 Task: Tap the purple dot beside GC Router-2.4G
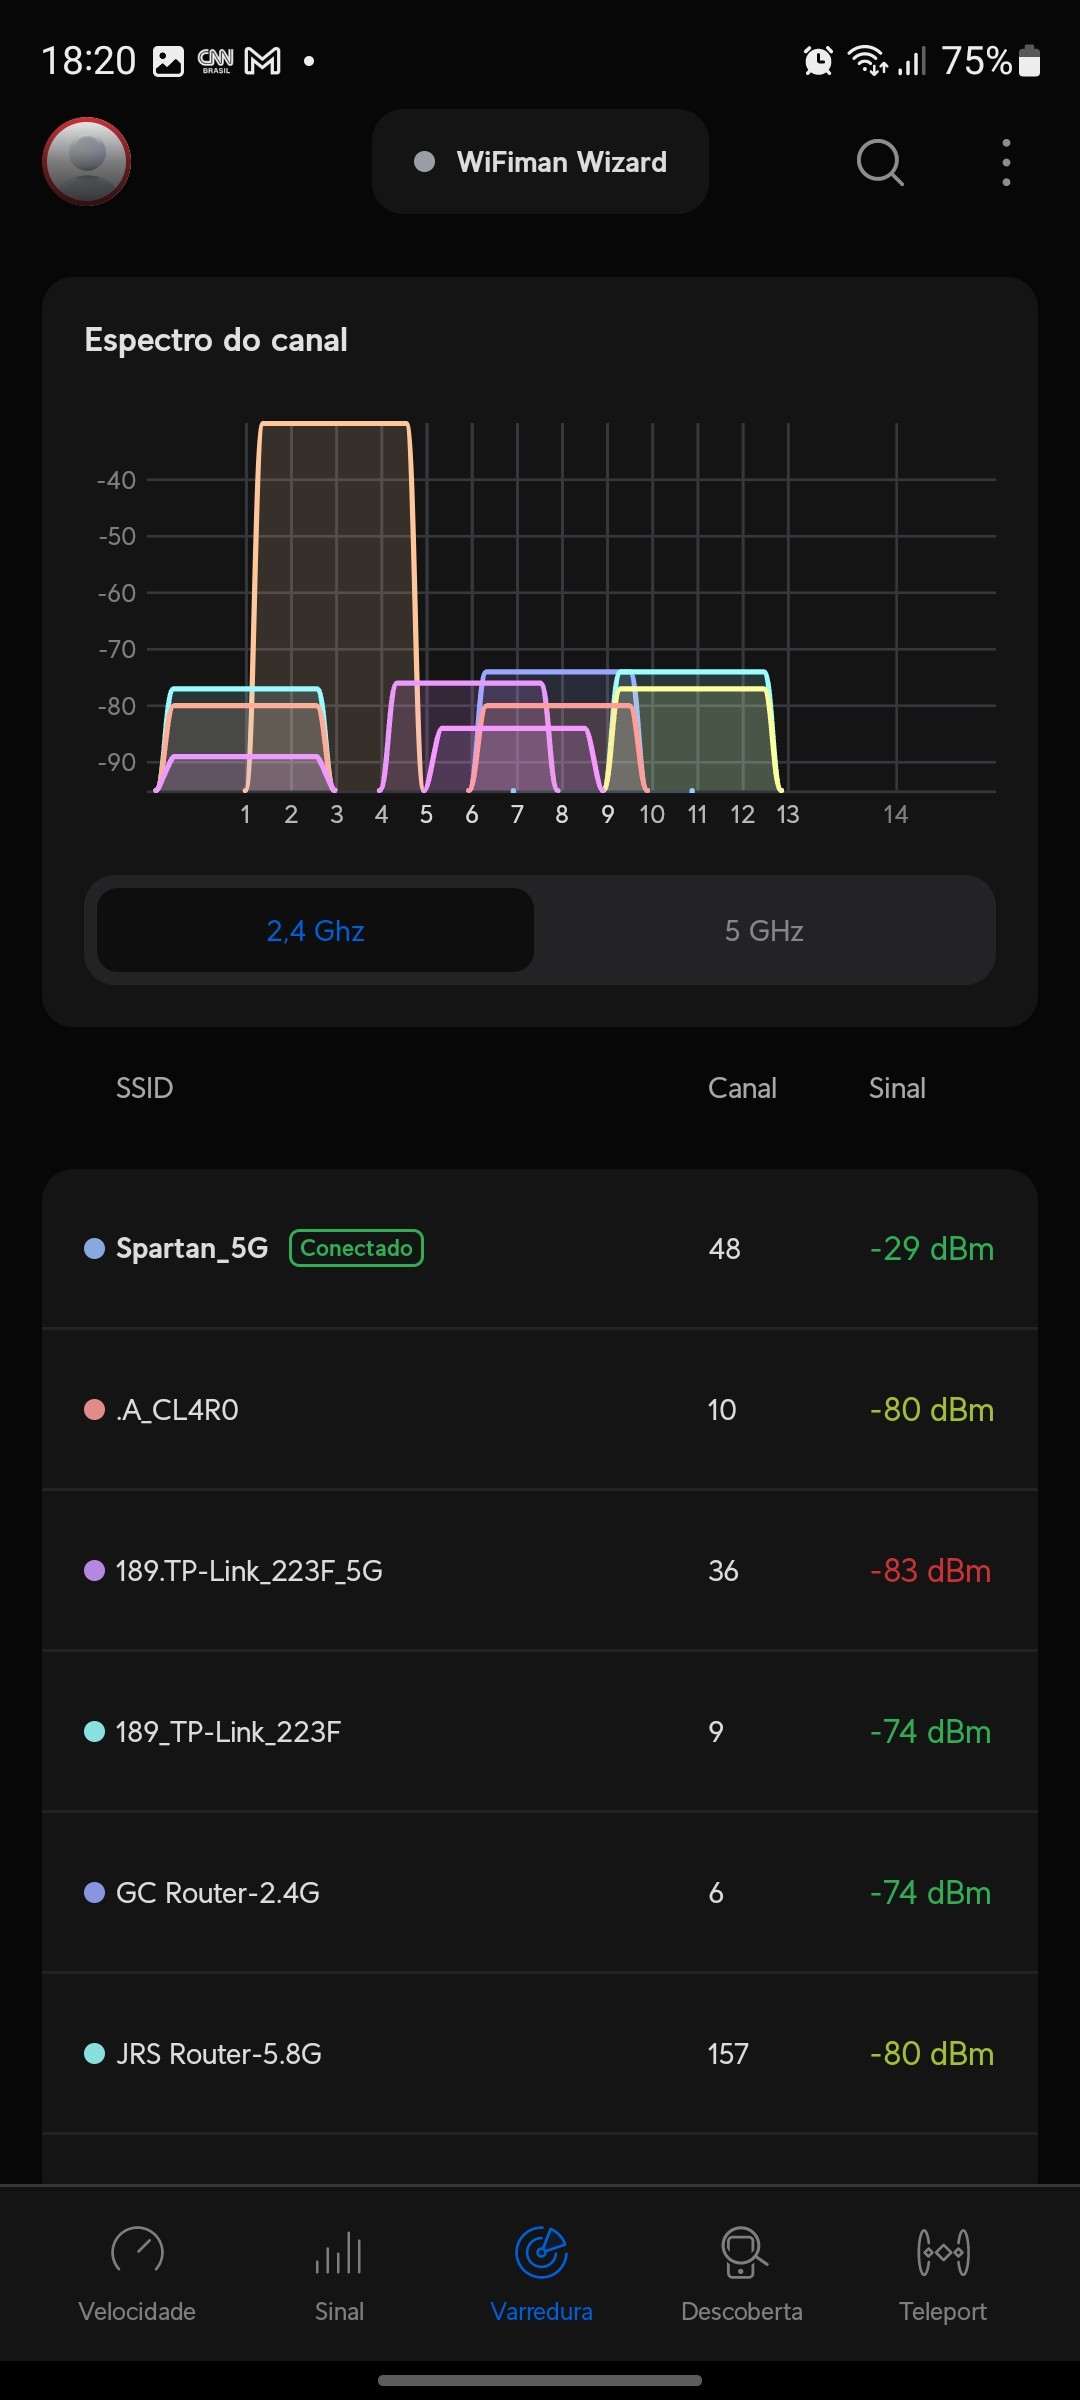[x=95, y=1893]
